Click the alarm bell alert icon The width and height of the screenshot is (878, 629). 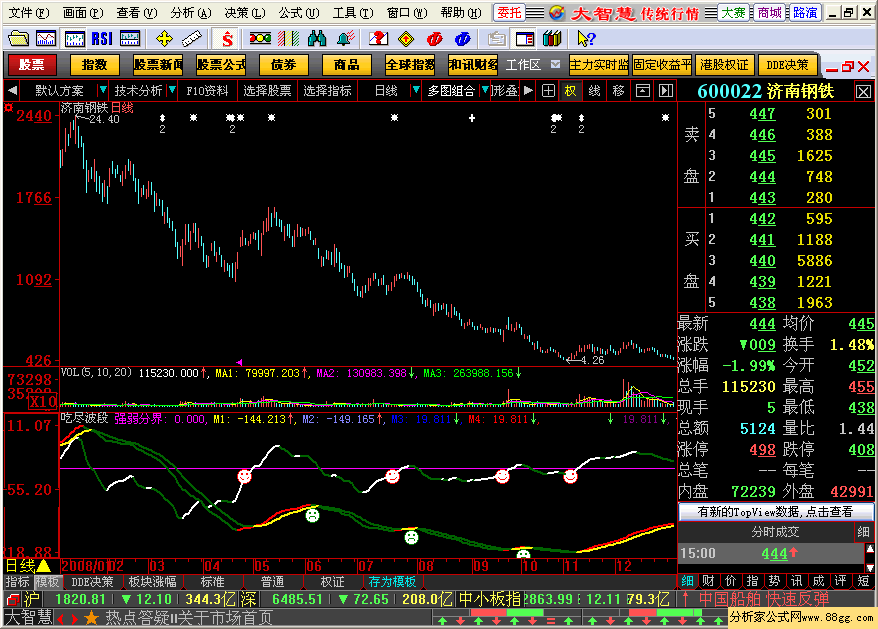coord(345,39)
